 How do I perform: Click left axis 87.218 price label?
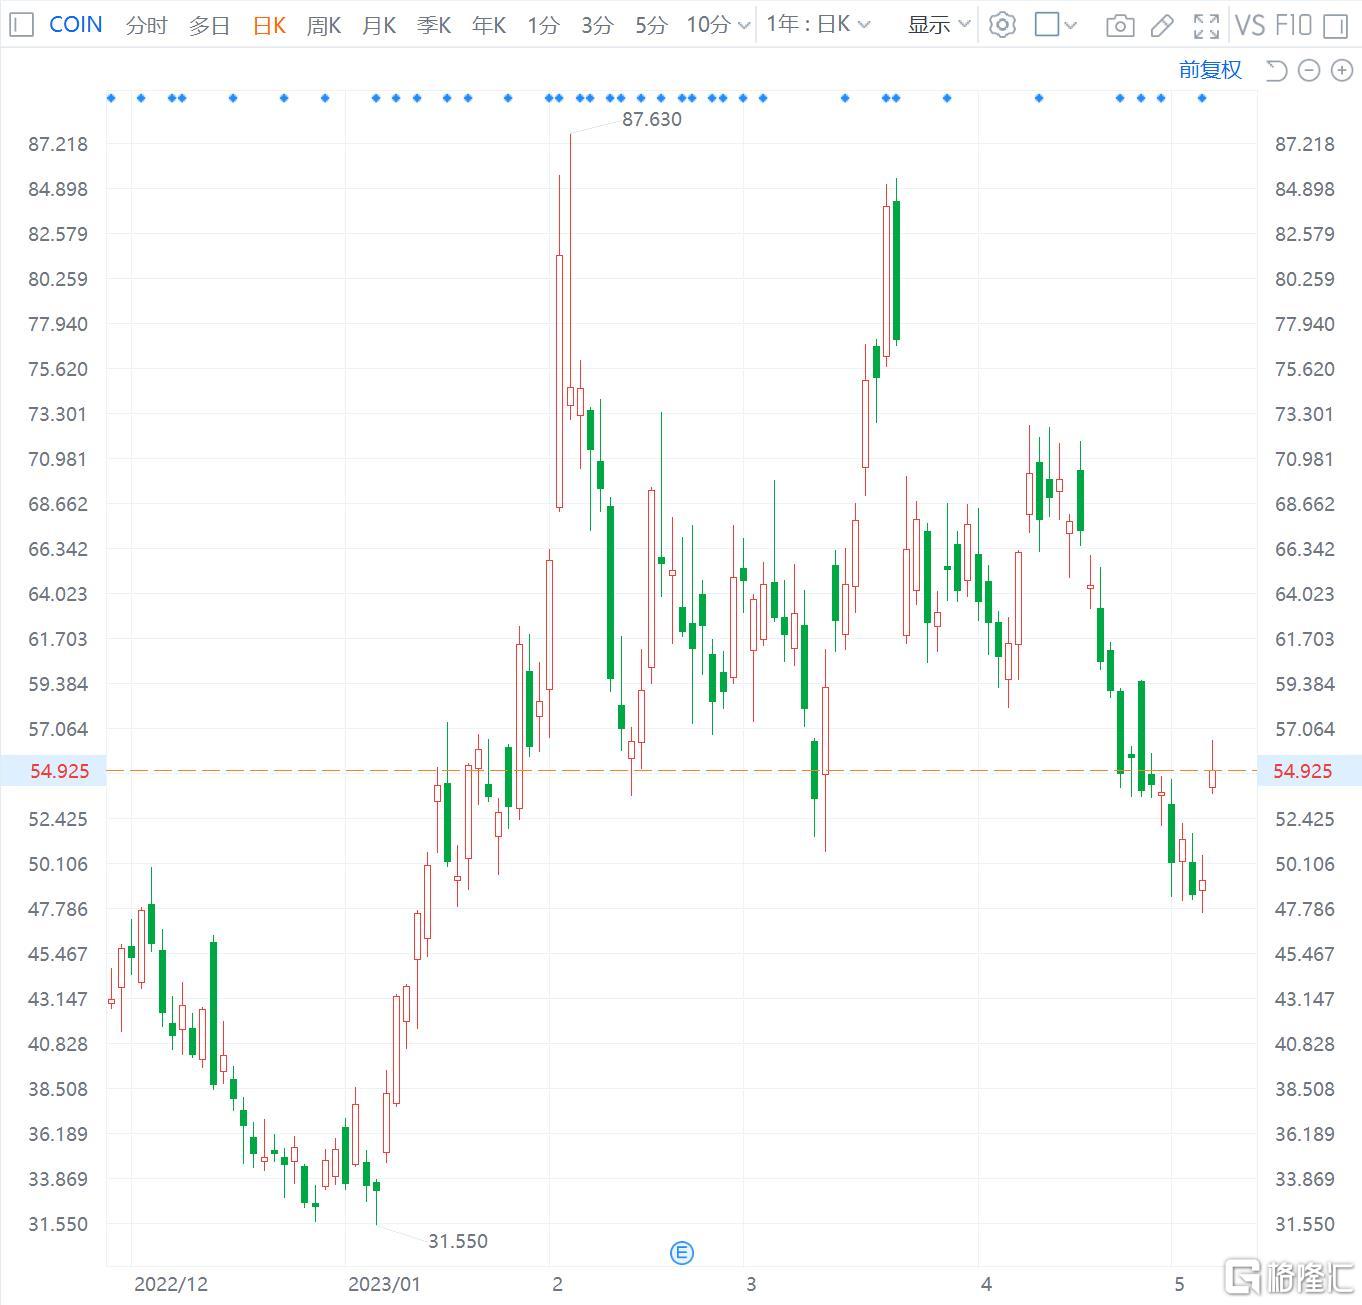point(58,144)
